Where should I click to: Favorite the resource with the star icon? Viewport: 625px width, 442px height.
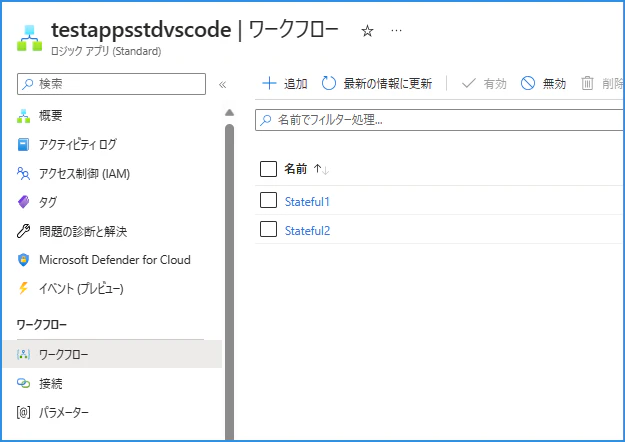pyautogui.click(x=367, y=31)
